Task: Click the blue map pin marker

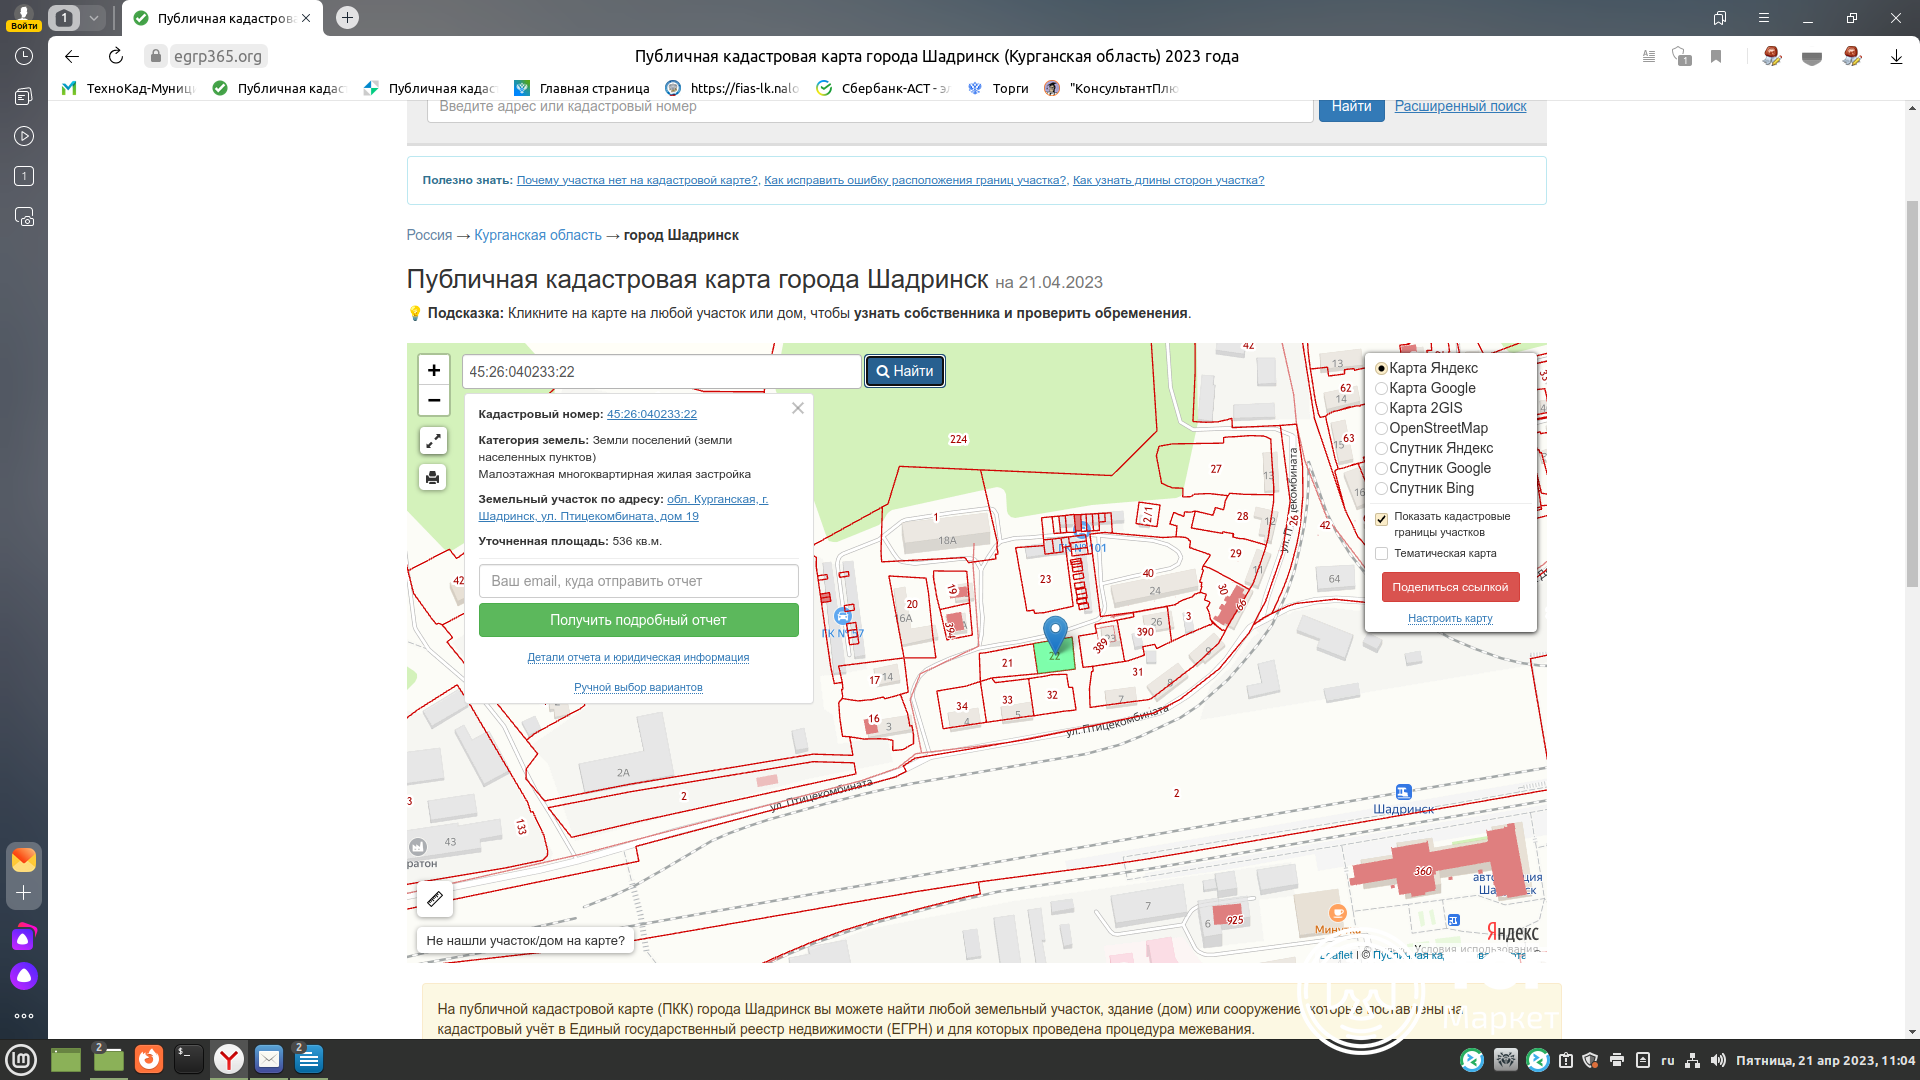Action: pyautogui.click(x=1055, y=634)
